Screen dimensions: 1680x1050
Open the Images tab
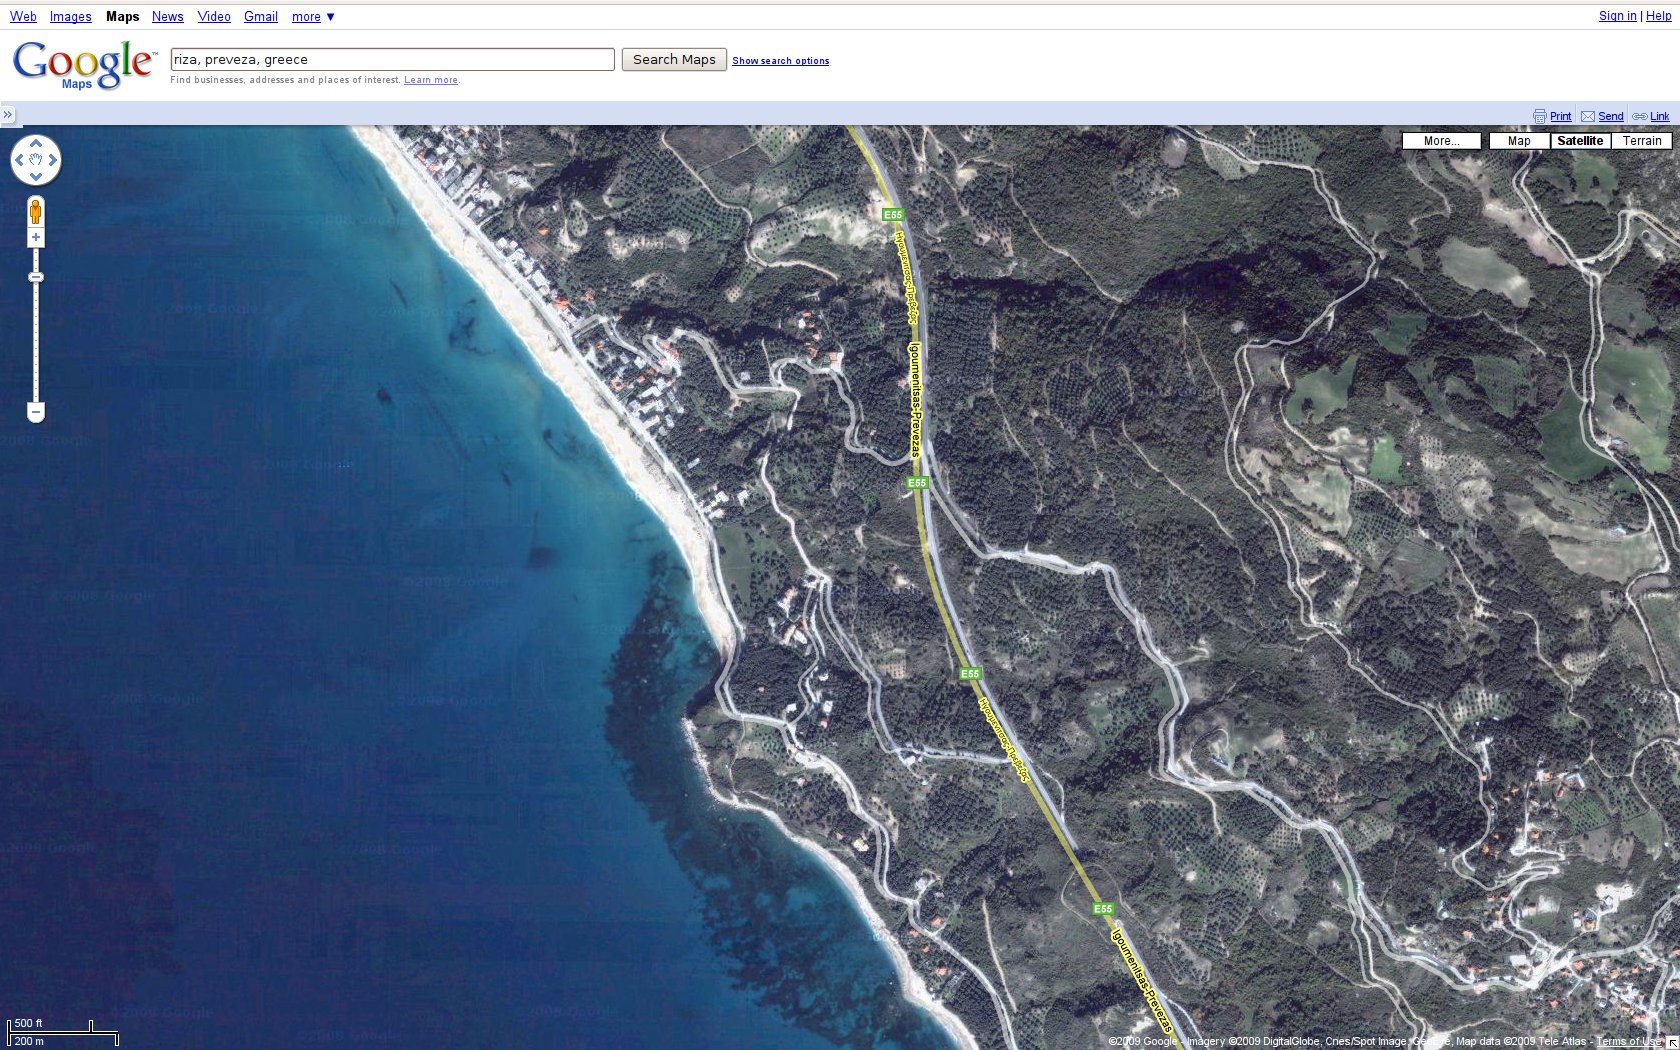click(70, 17)
